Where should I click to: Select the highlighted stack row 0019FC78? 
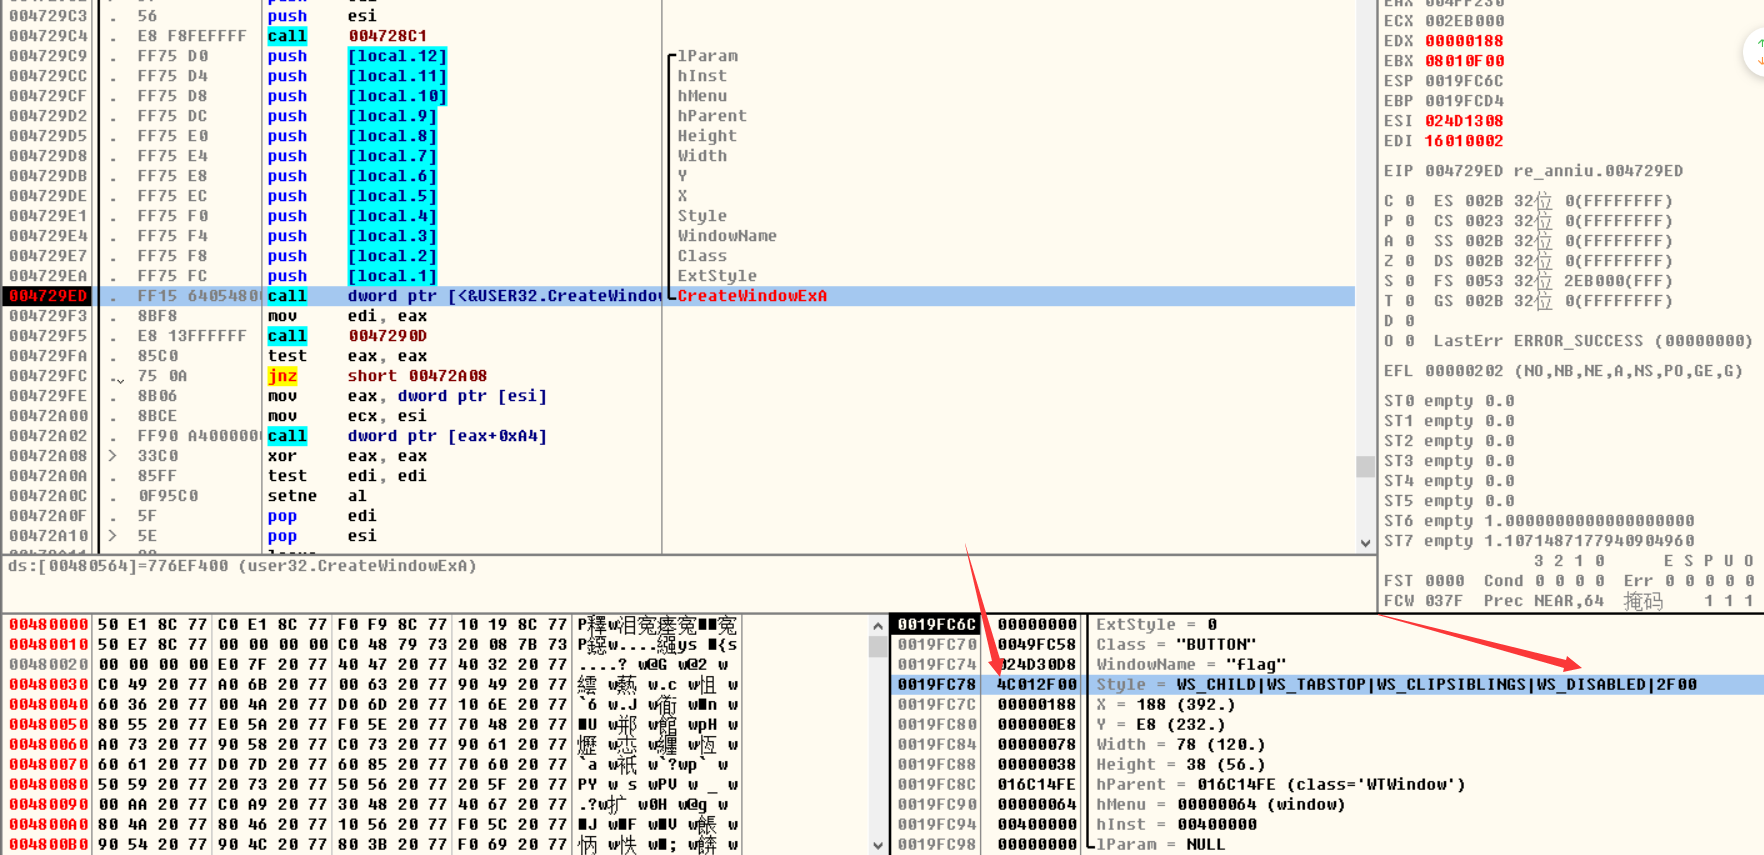[1326, 685]
